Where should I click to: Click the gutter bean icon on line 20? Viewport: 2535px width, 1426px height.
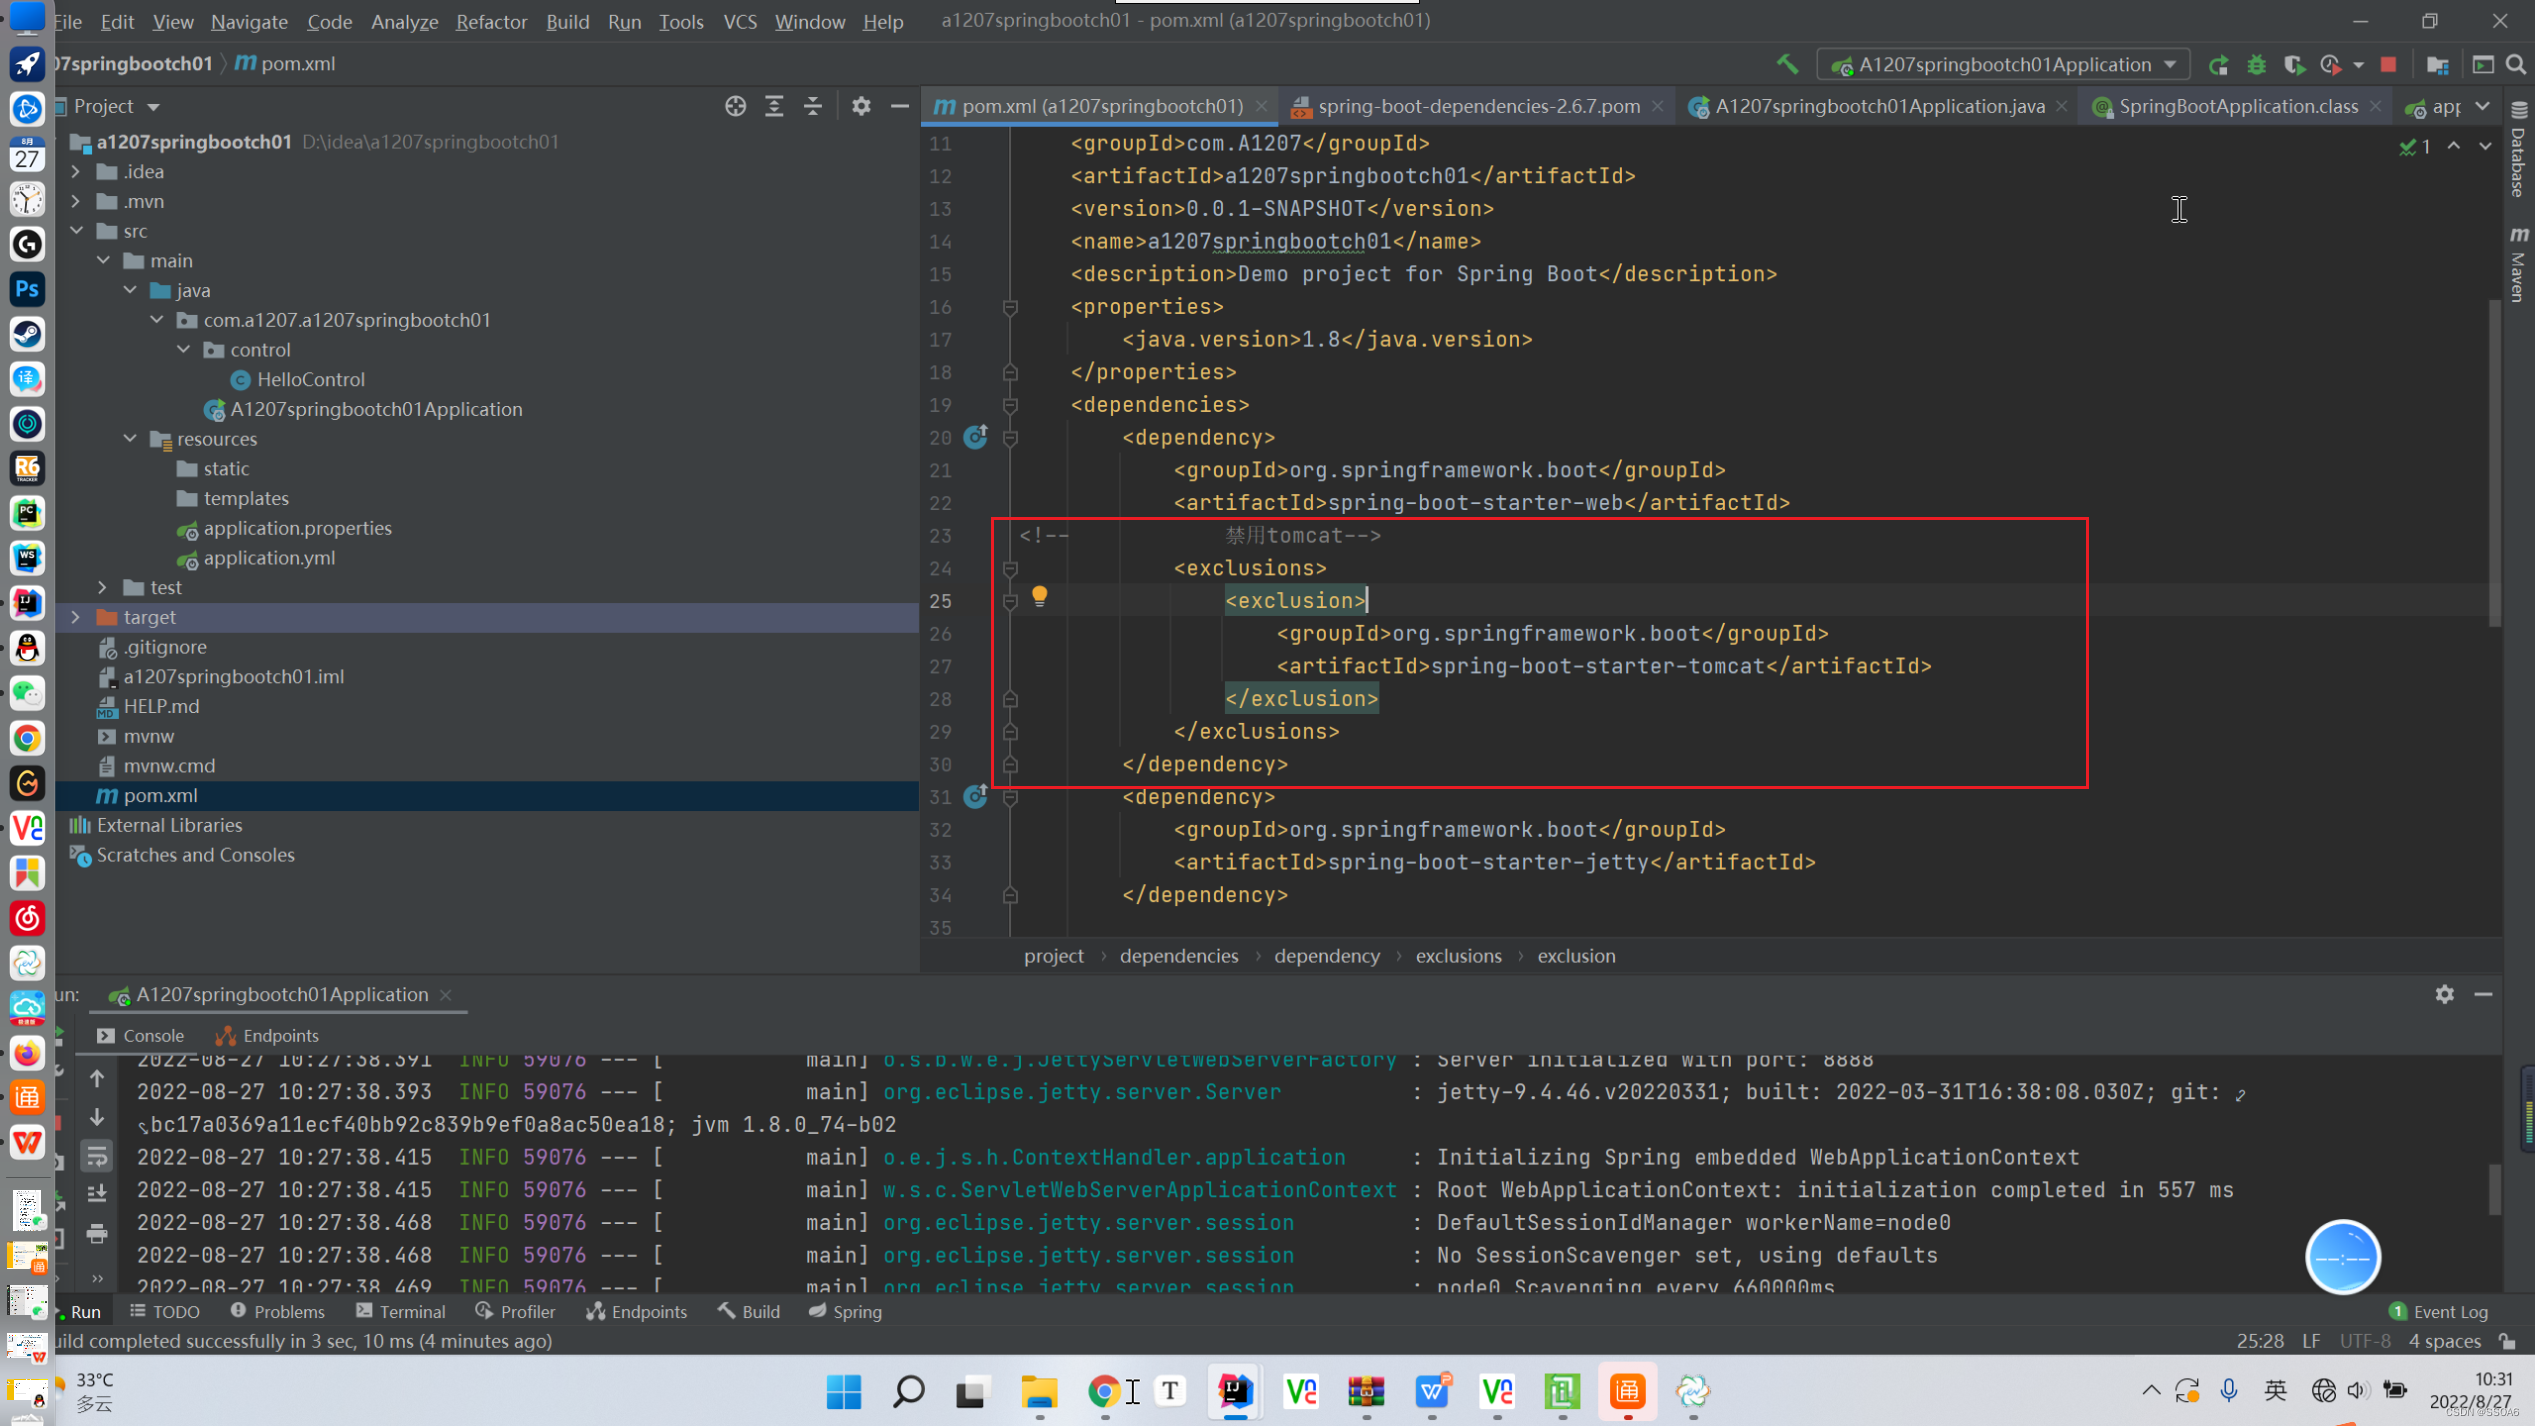975,436
